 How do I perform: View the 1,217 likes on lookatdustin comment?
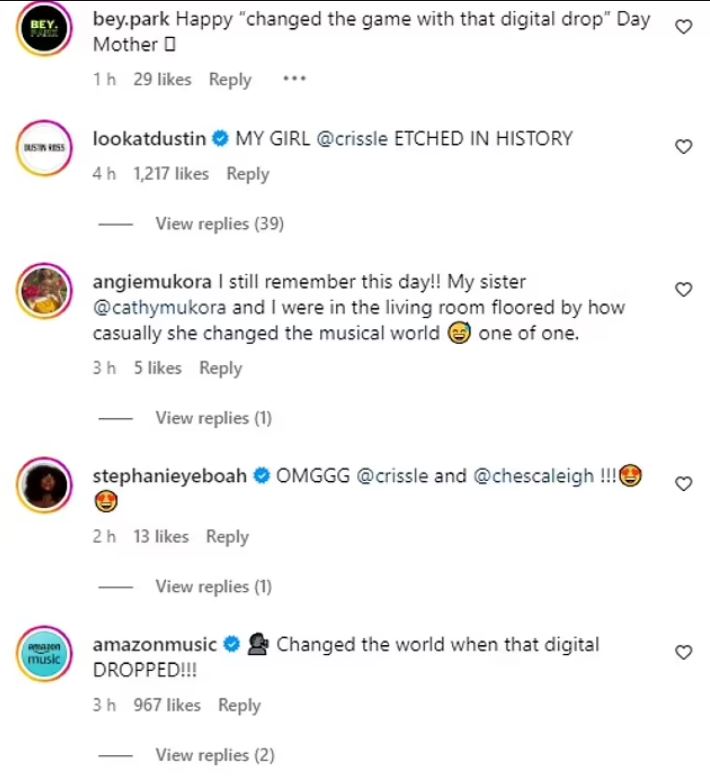click(x=171, y=174)
